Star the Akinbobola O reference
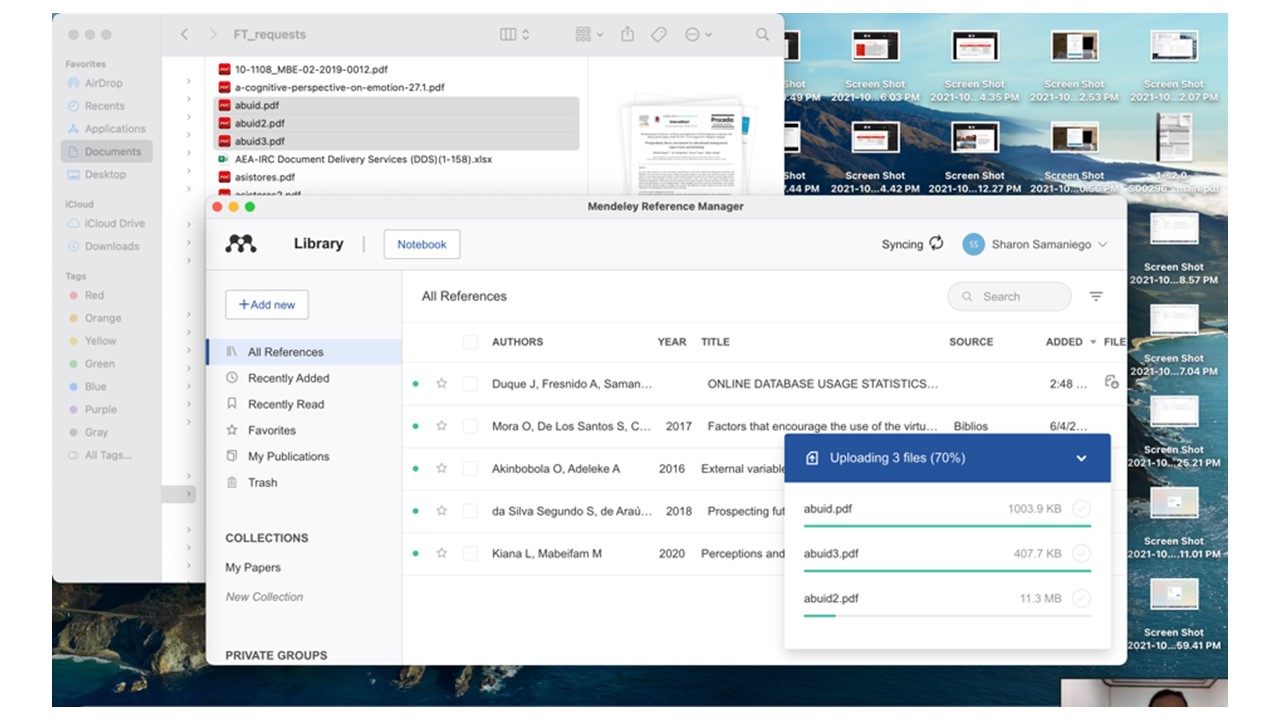 coord(441,468)
